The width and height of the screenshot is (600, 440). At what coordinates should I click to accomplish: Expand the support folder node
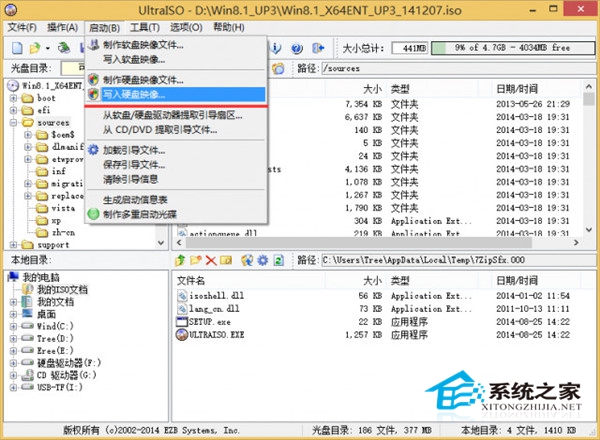[x=13, y=244]
